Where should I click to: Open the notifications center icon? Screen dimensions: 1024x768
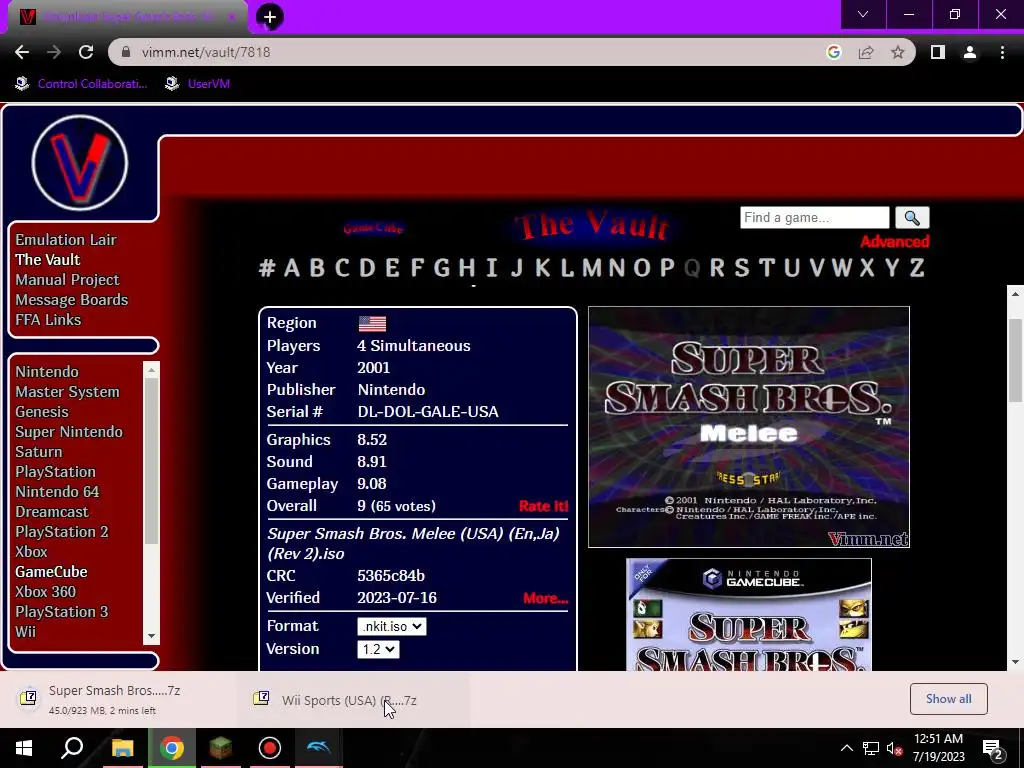[993, 748]
